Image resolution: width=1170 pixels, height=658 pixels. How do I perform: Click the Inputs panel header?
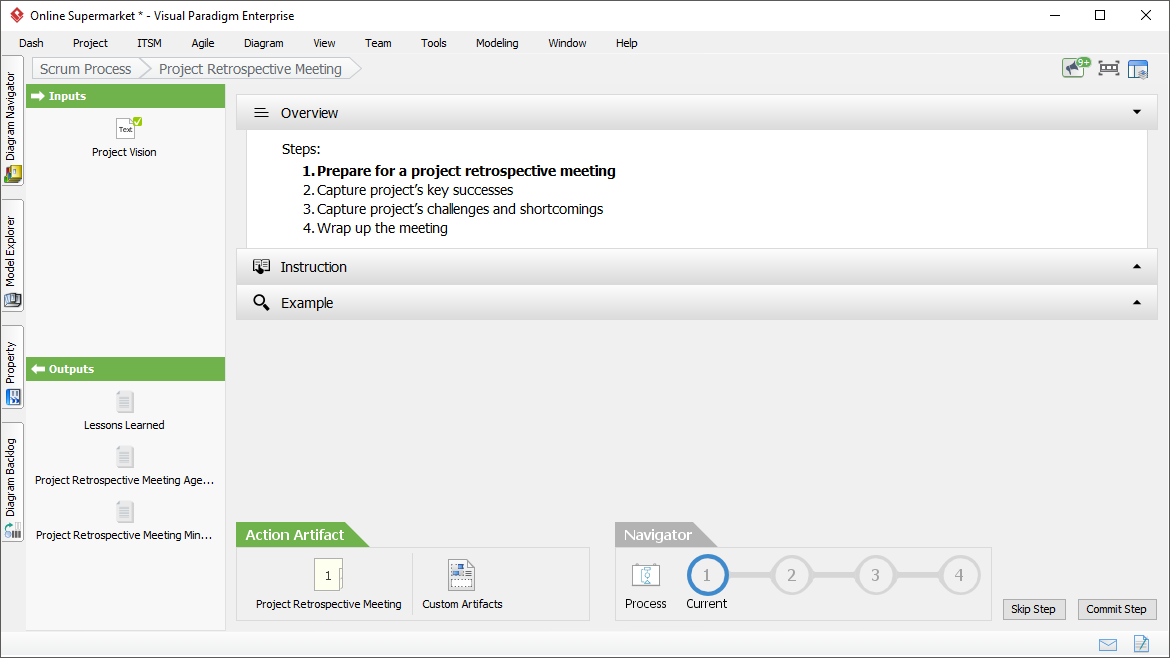point(125,96)
